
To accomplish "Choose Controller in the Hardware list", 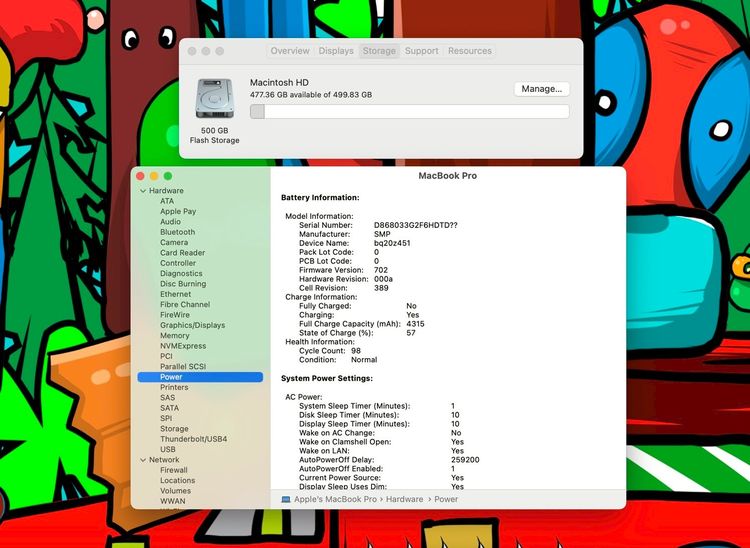I will point(178,263).
